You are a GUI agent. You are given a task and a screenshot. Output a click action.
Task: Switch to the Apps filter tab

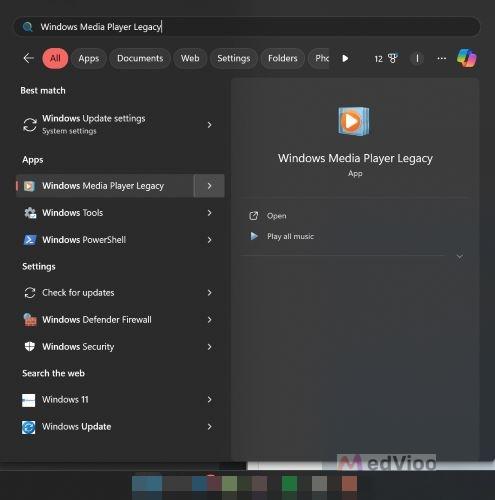(x=89, y=58)
